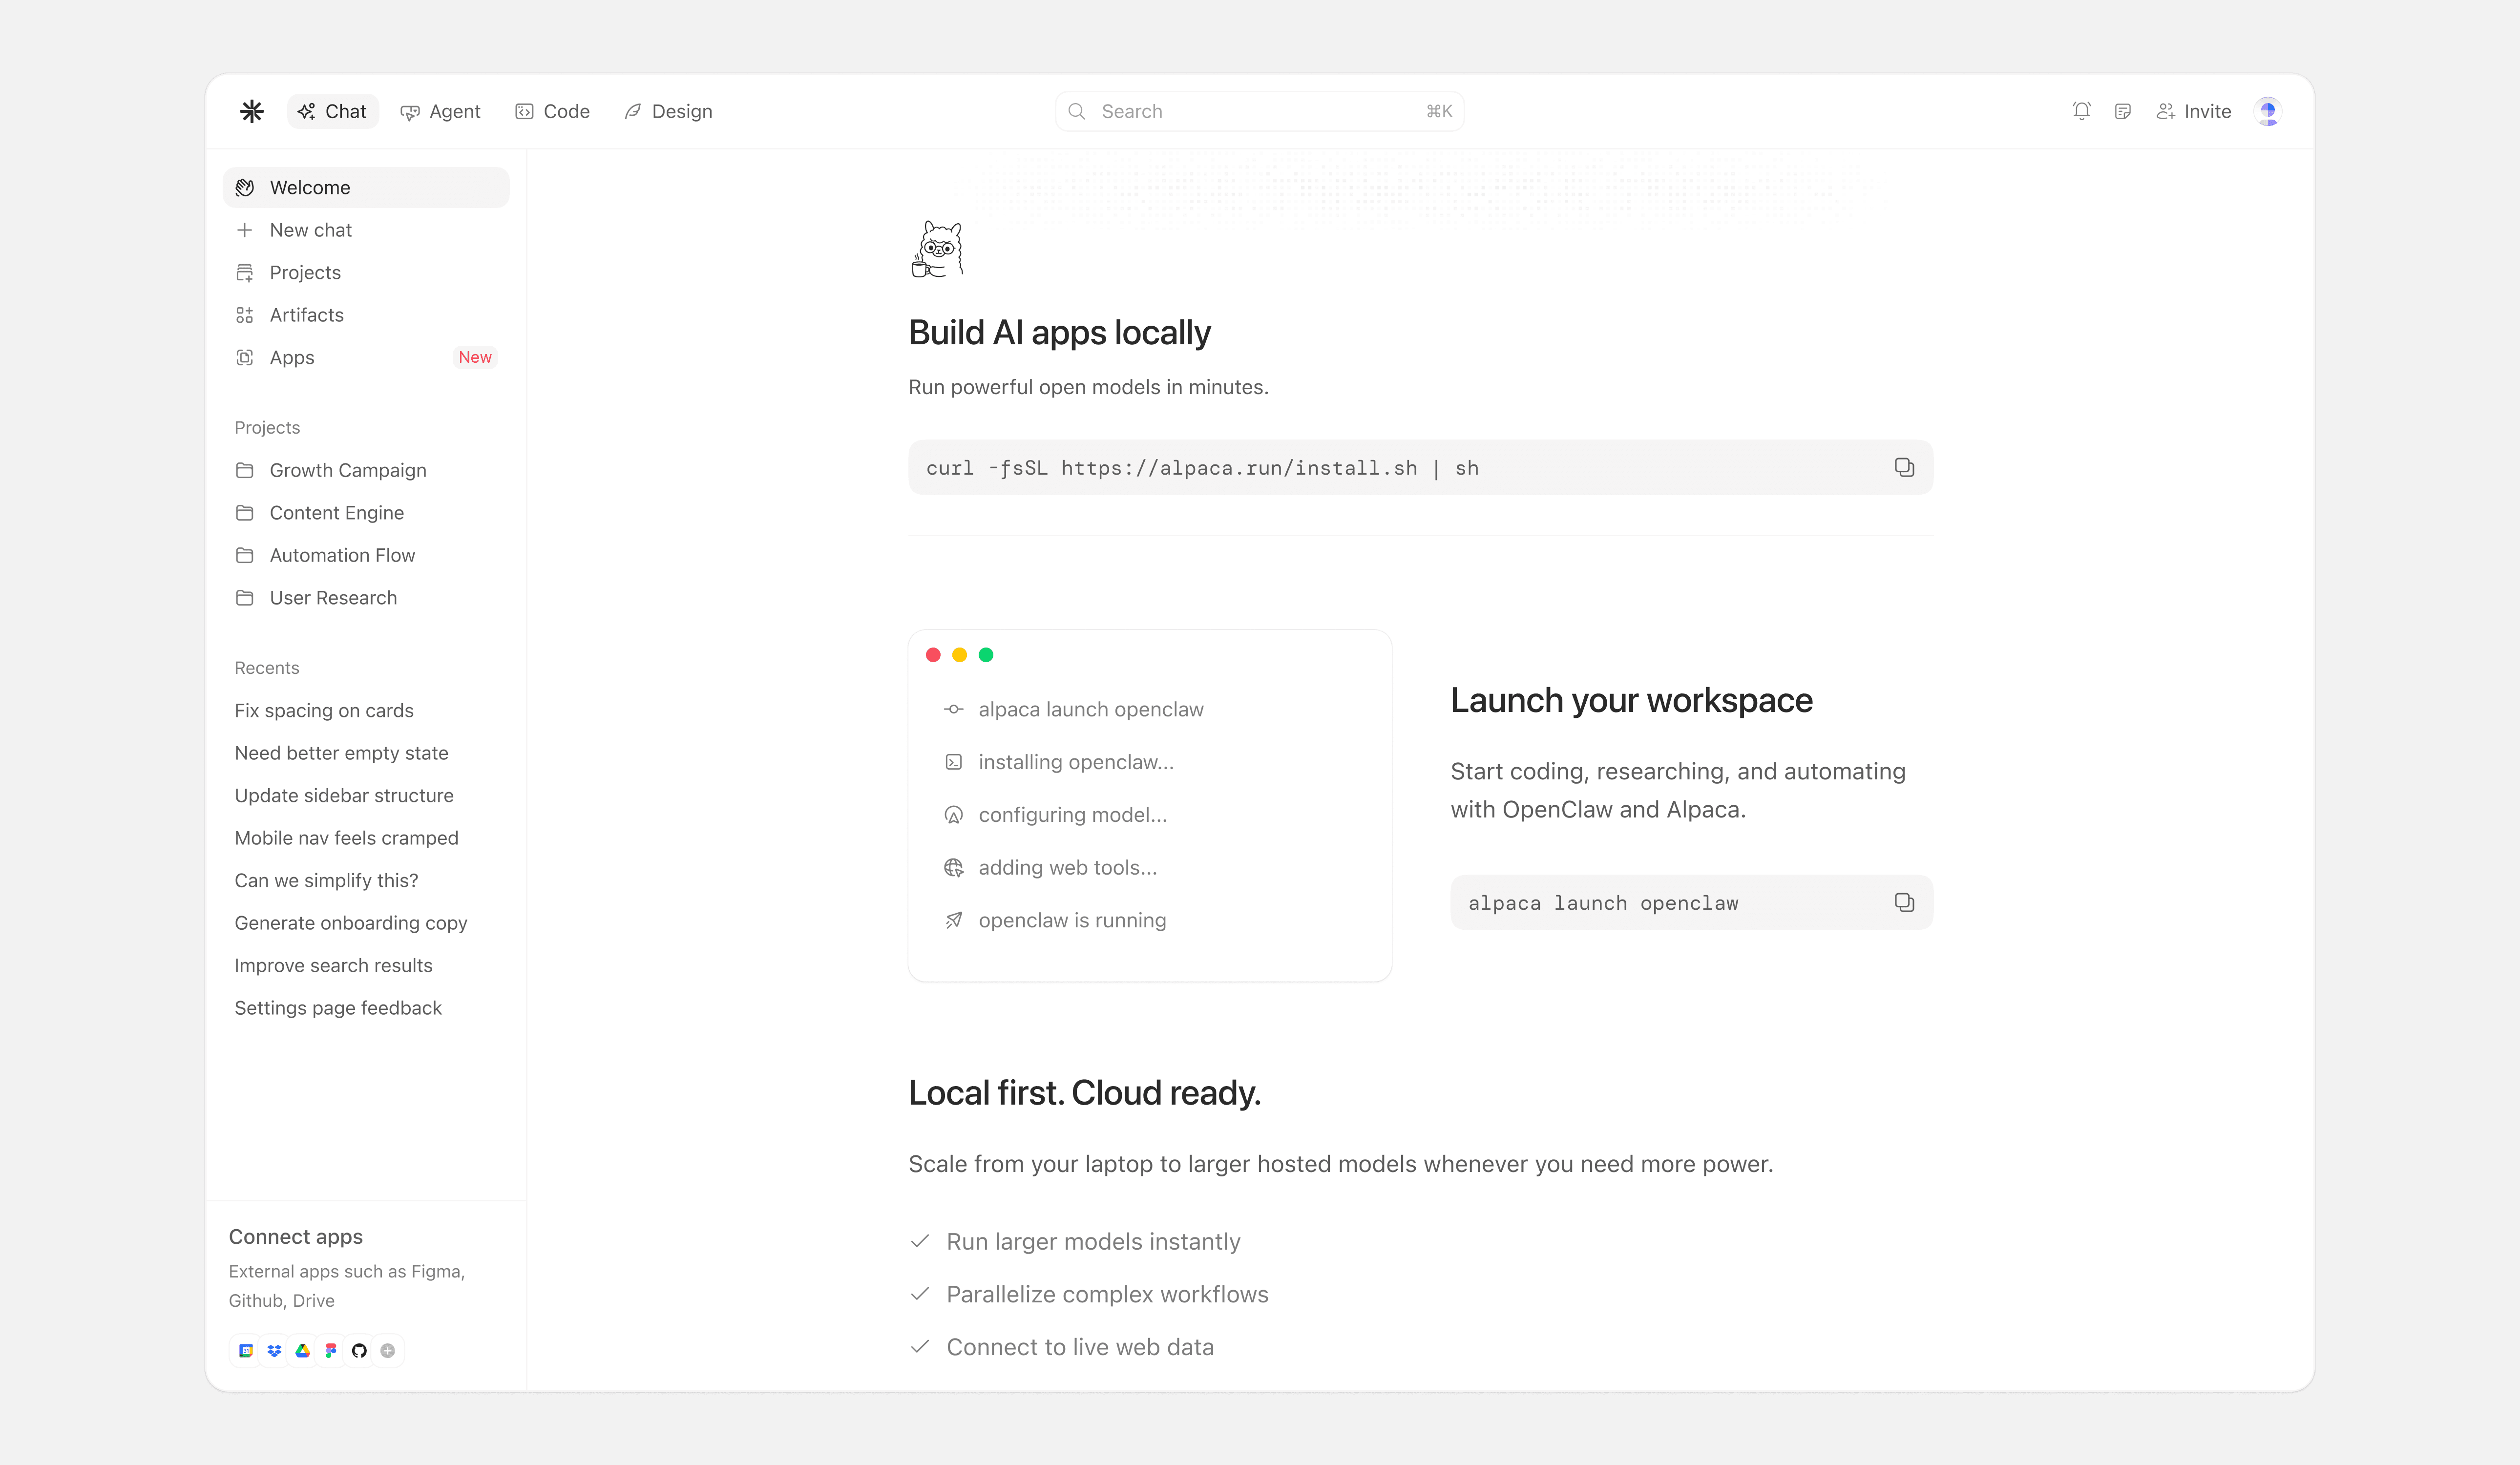Click the folder icon beside Growth Campaign
2520x1465 pixels.
pos(244,470)
